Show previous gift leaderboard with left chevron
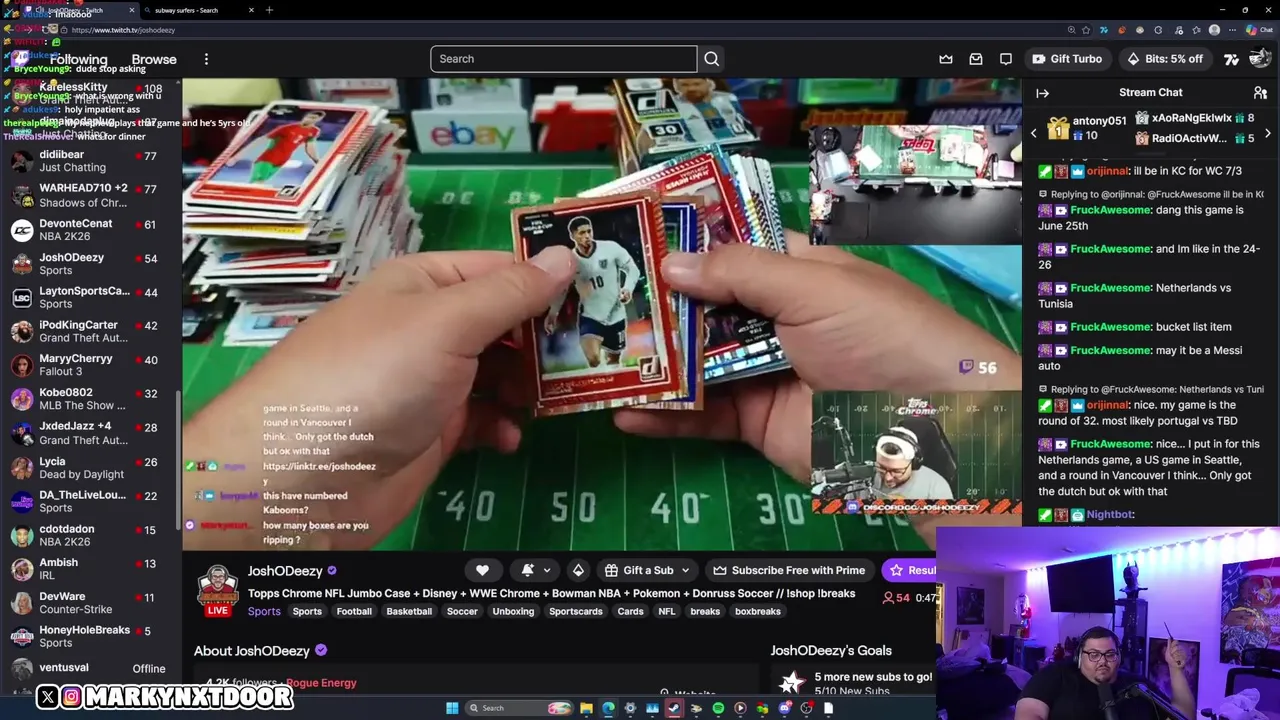The width and height of the screenshot is (1280, 720). (x=1034, y=133)
